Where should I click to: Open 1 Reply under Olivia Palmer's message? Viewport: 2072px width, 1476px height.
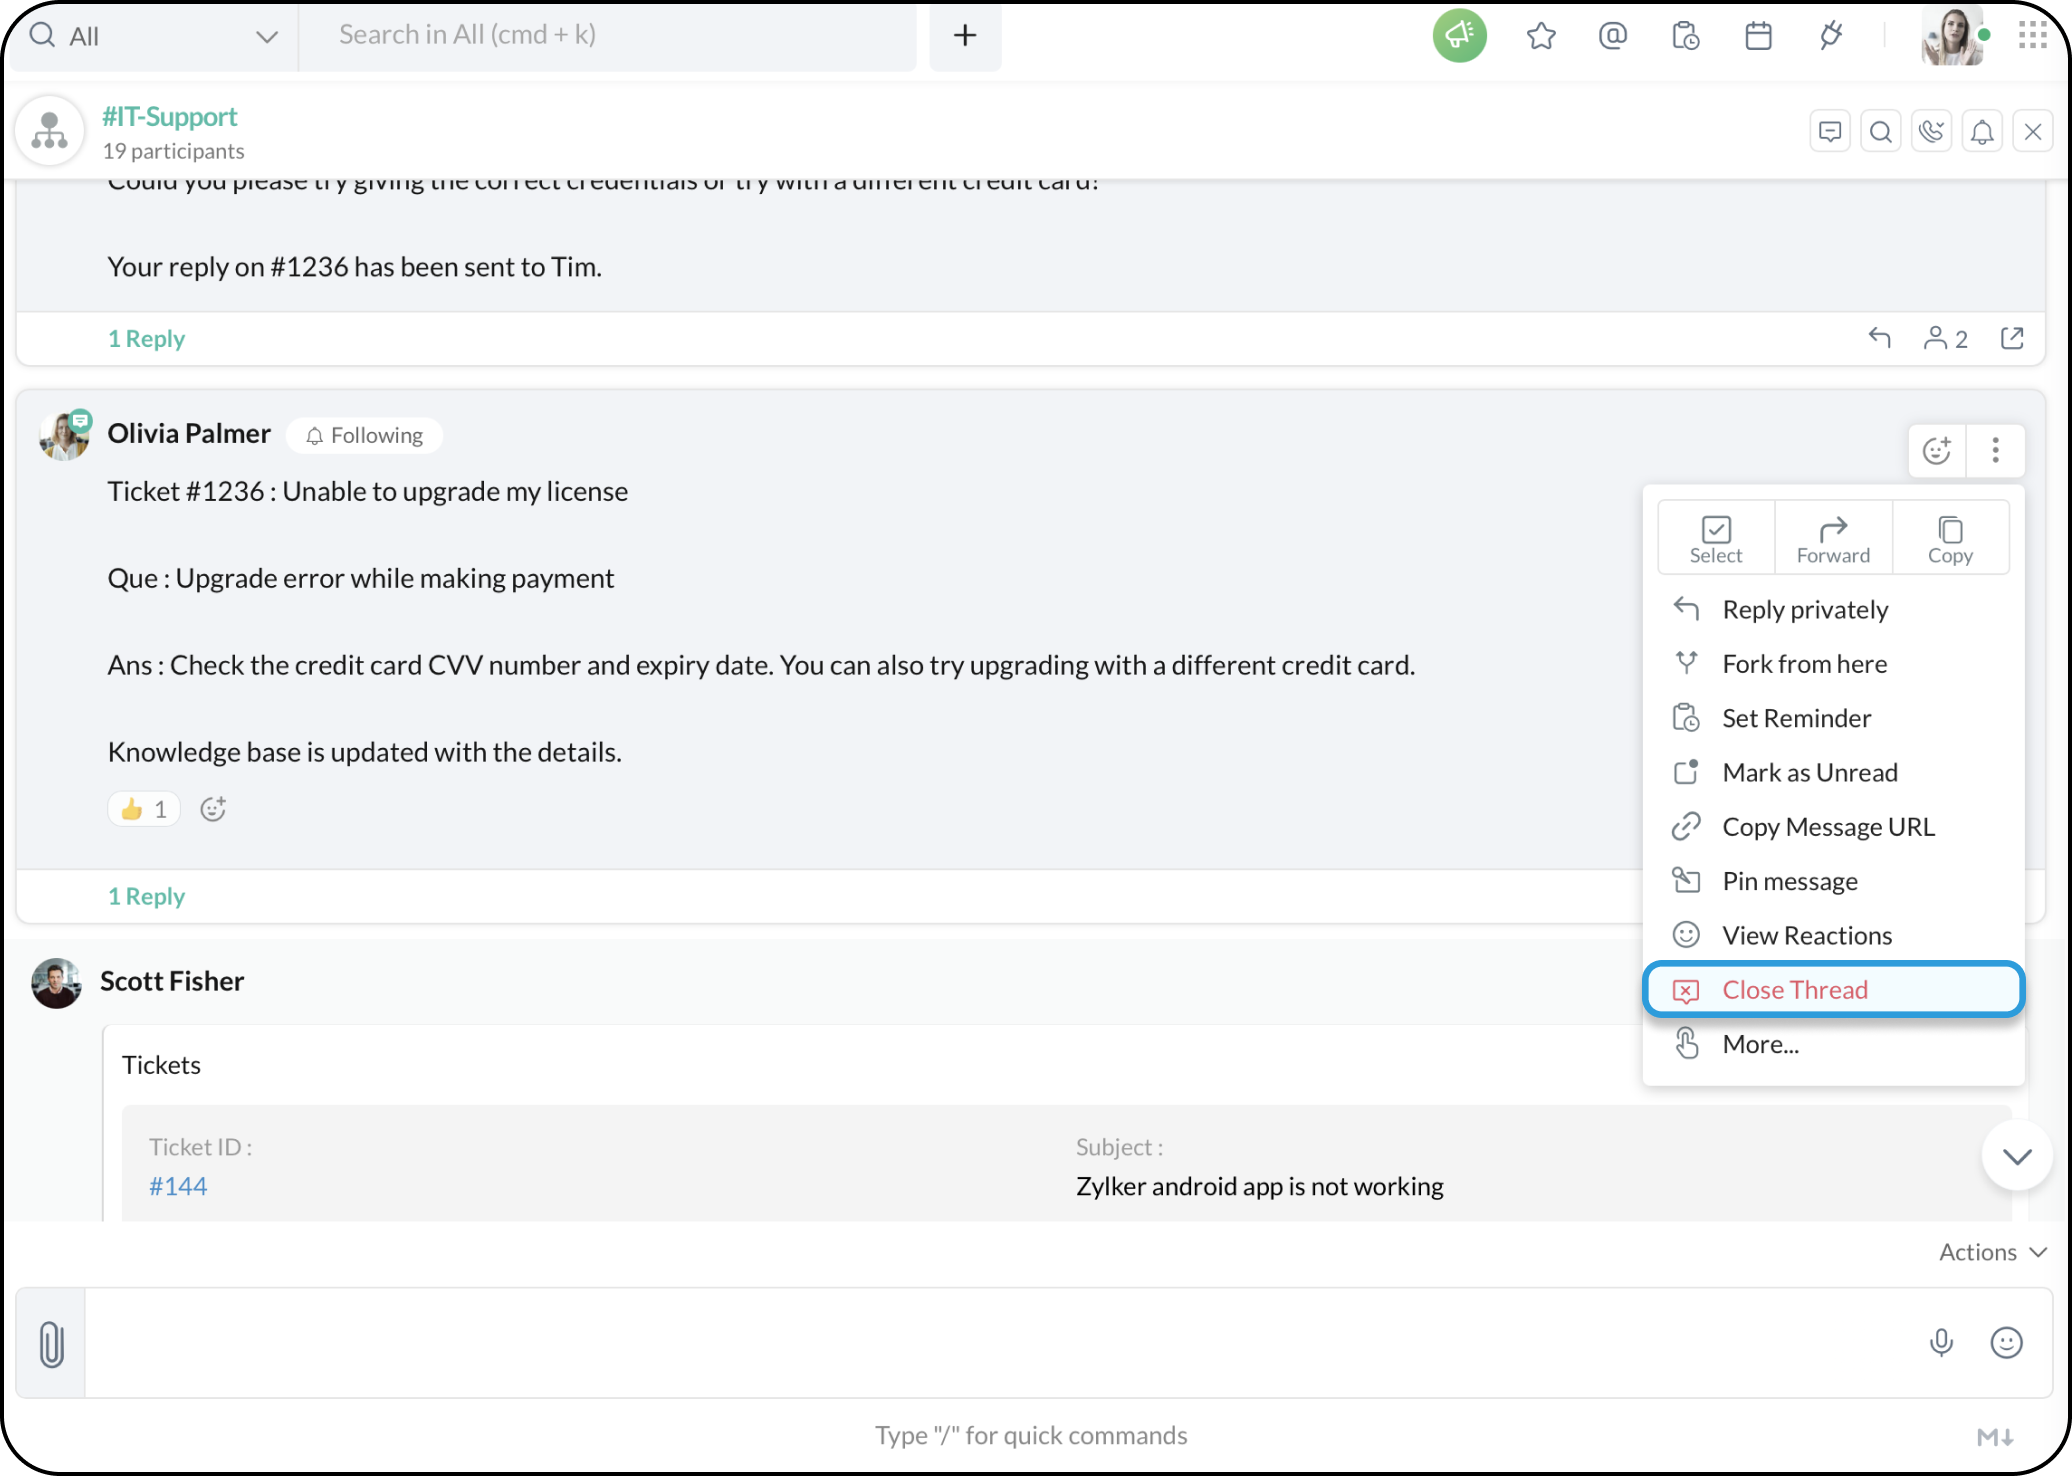pyautogui.click(x=146, y=896)
